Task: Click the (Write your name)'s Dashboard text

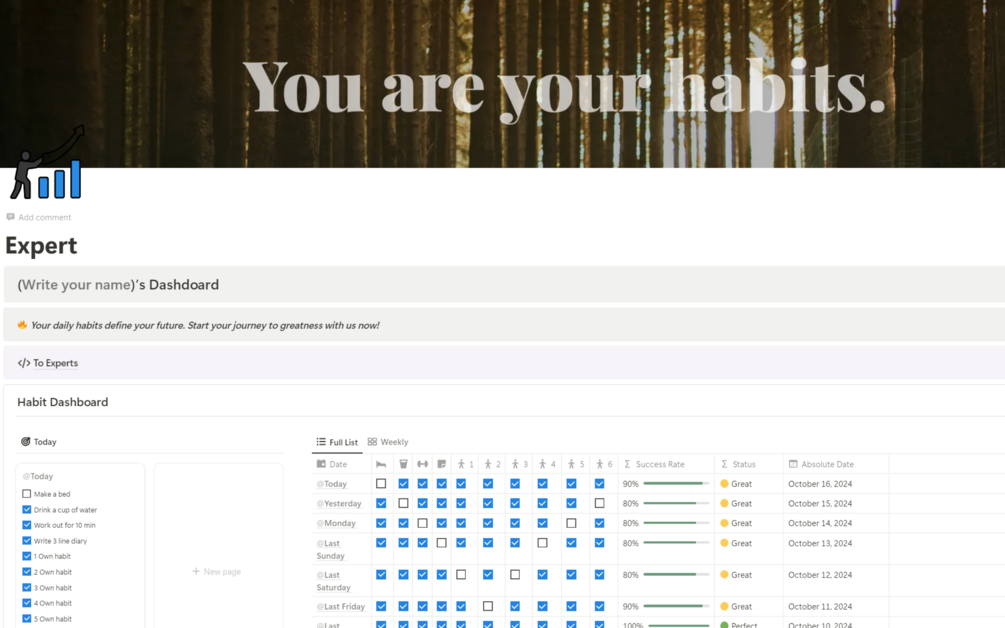Action: click(118, 285)
